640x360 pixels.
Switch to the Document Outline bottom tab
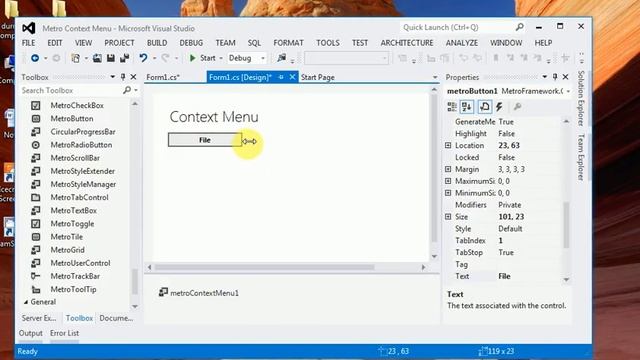[116, 318]
